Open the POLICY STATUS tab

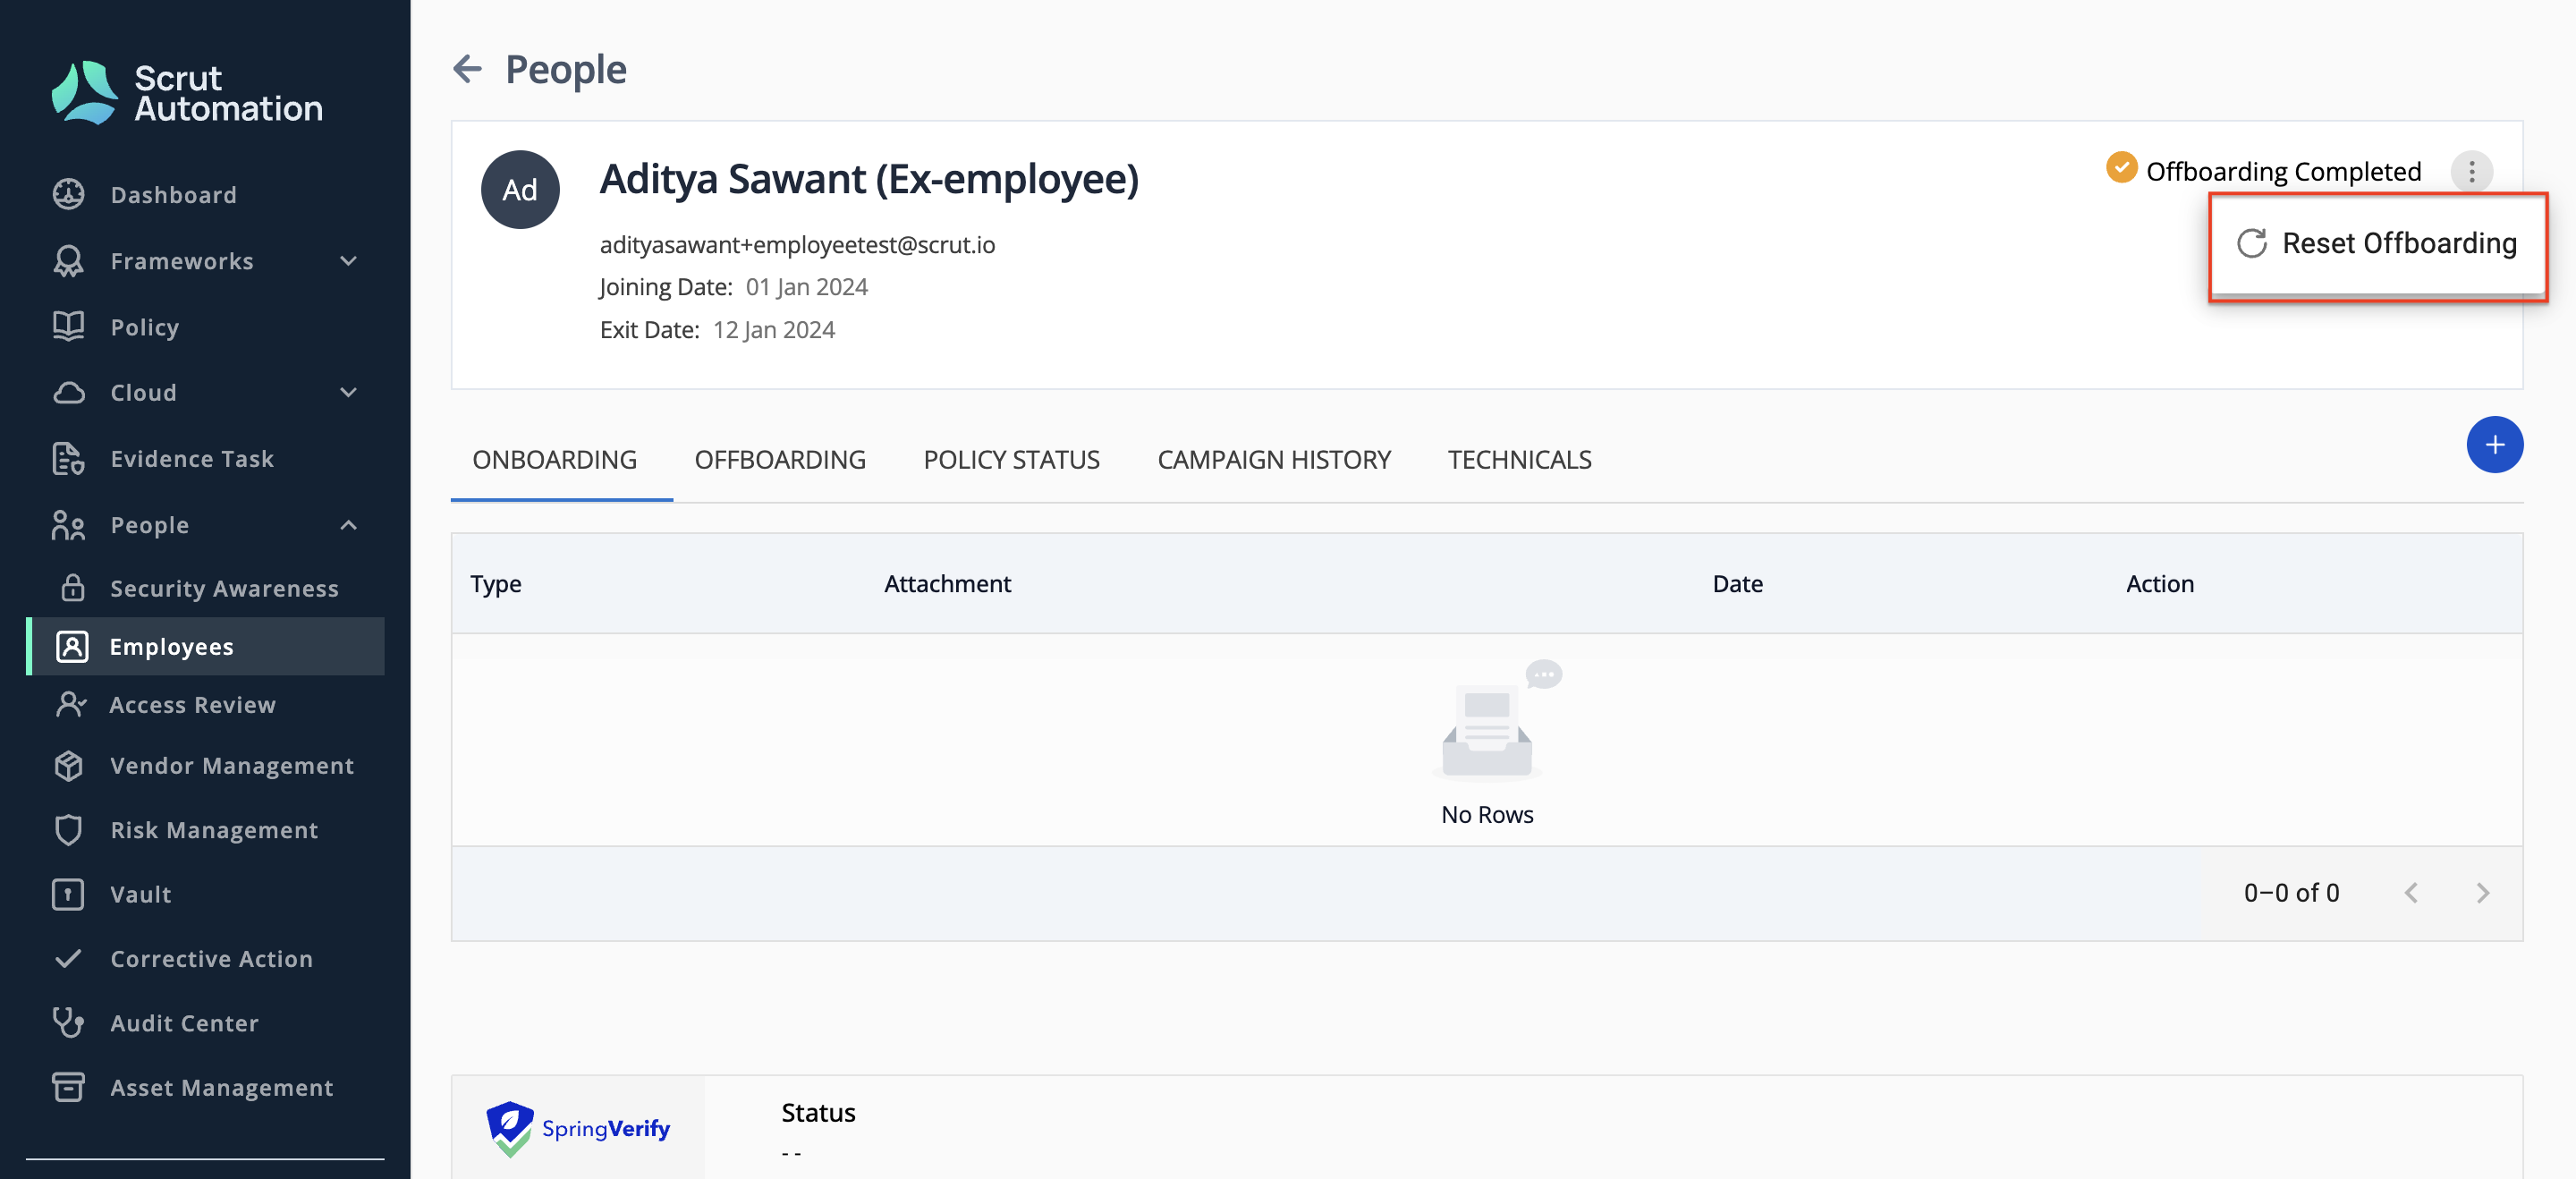click(x=1011, y=459)
